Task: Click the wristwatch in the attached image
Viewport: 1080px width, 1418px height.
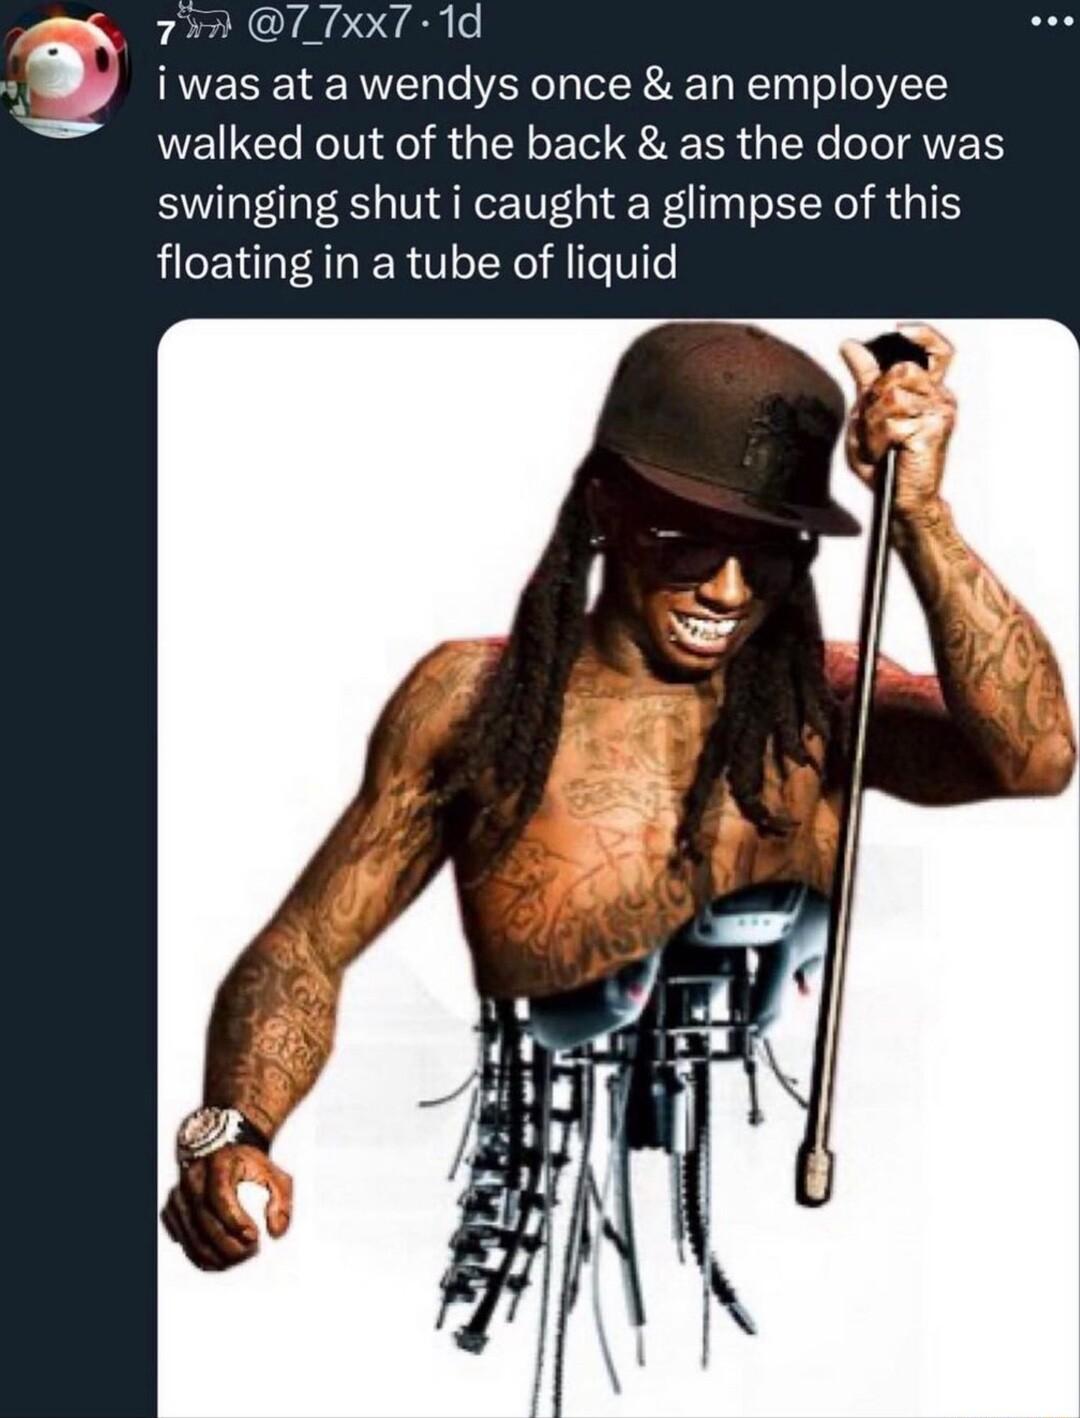Action: 215,1133
